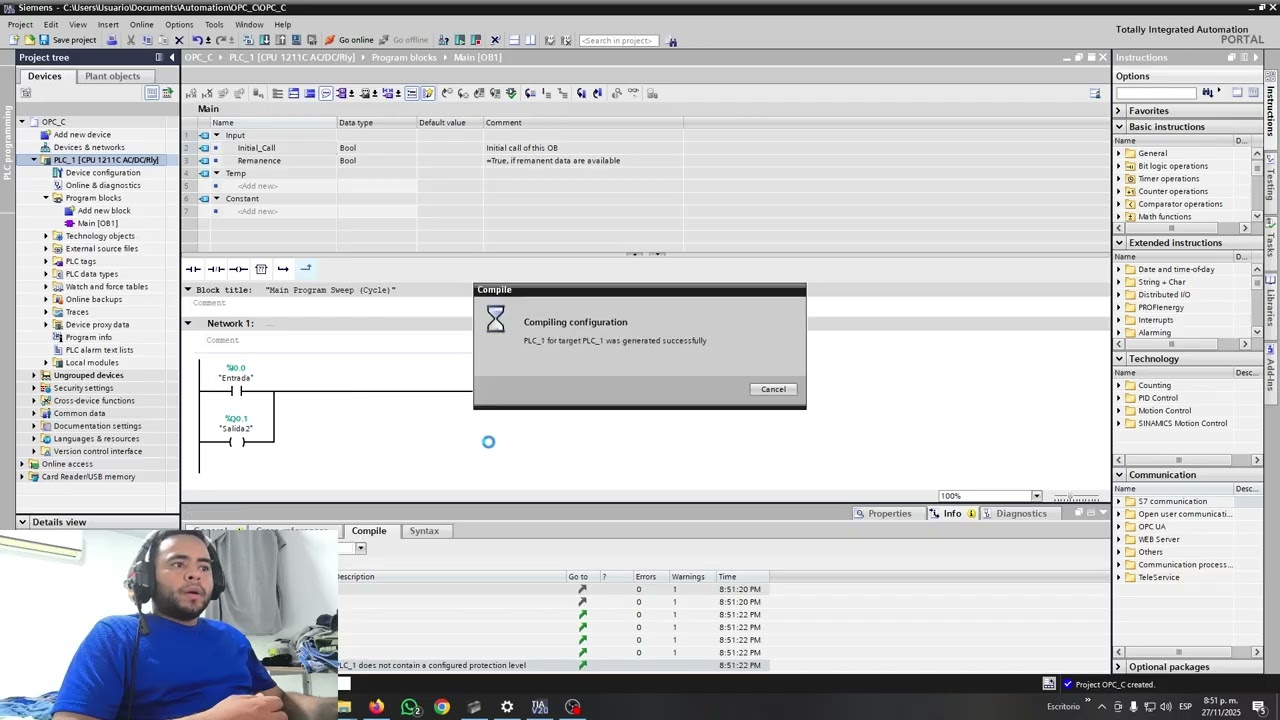
Task: Click the project tree collapse arrow icon
Action: 171,57
